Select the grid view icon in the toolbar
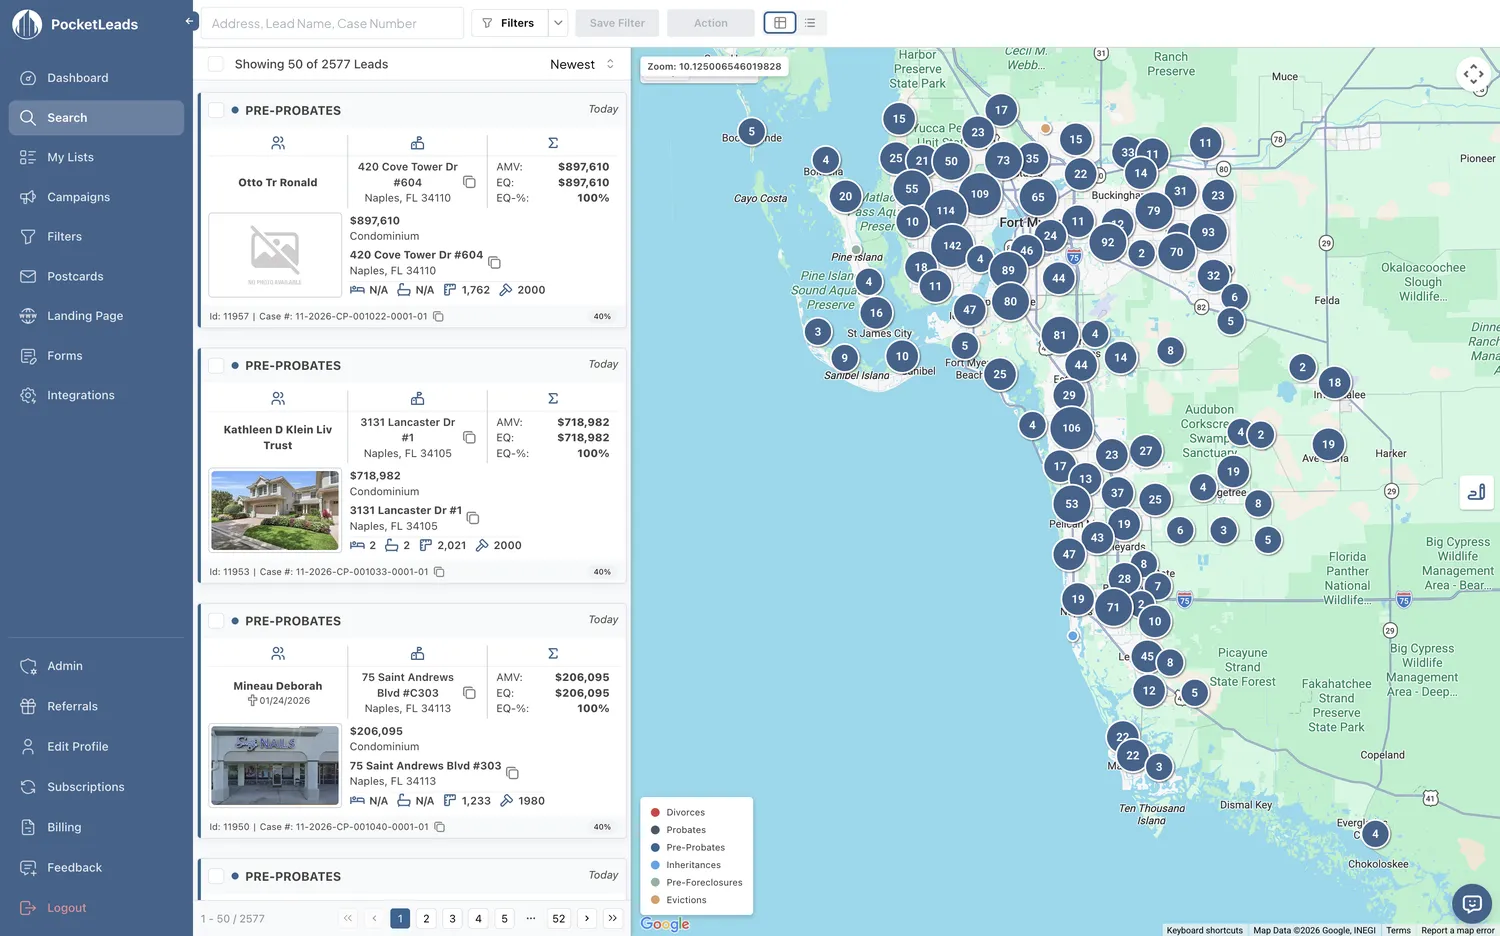The image size is (1500, 936). tap(779, 22)
